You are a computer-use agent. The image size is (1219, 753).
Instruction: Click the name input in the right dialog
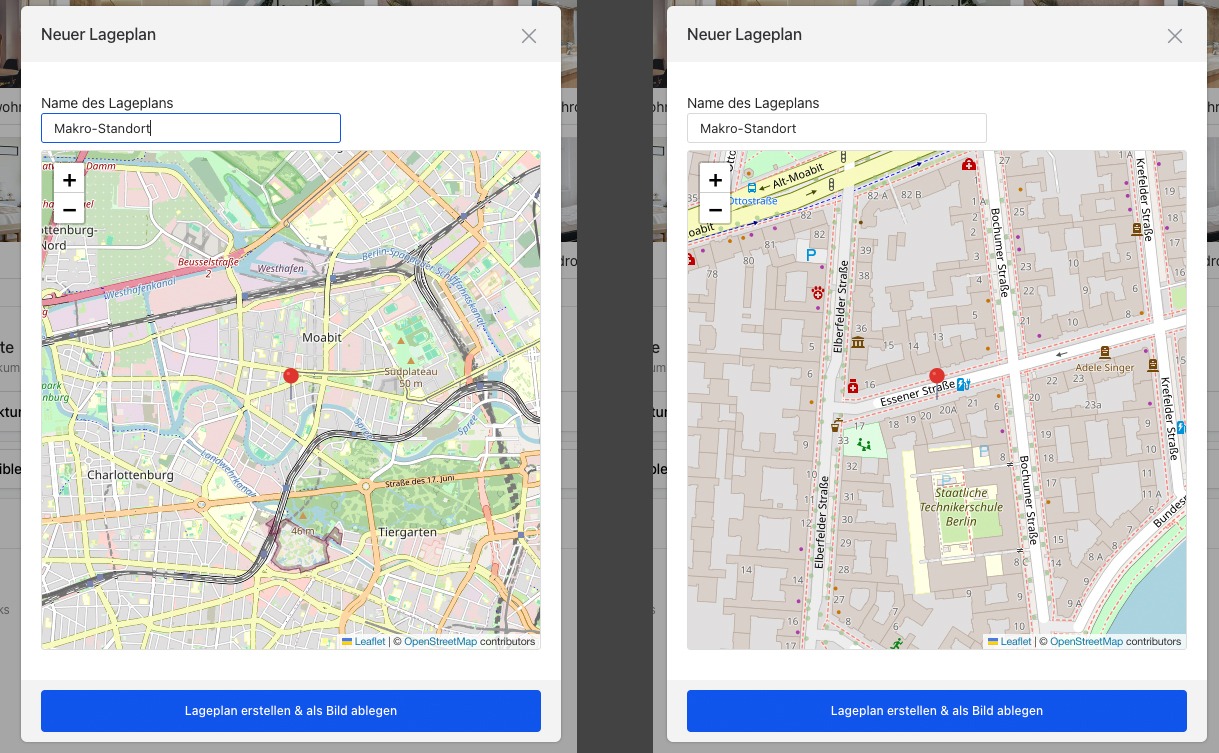[837, 128]
